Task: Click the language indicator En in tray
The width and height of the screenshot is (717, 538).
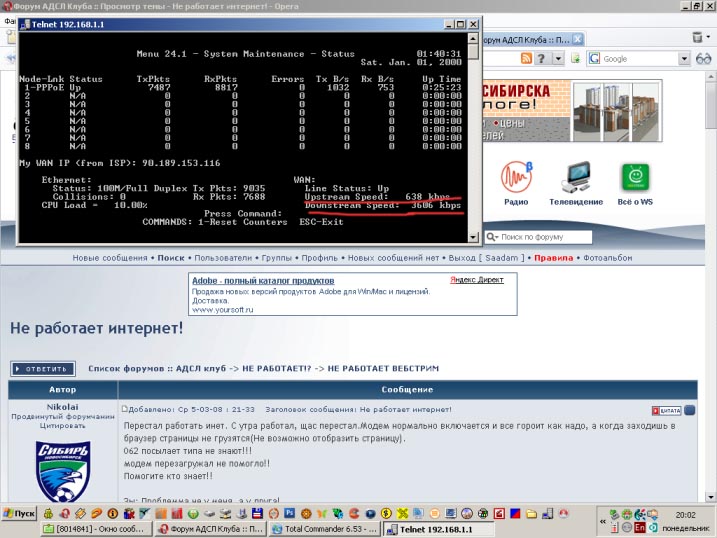Action: coord(641,528)
